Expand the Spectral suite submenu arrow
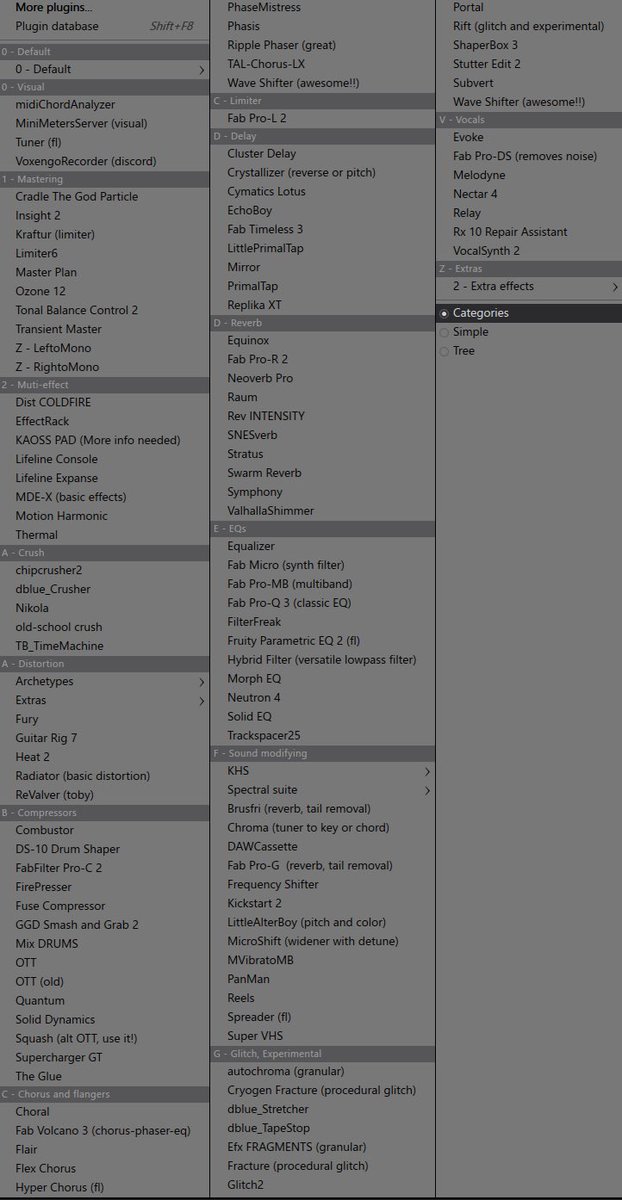 tap(428, 791)
